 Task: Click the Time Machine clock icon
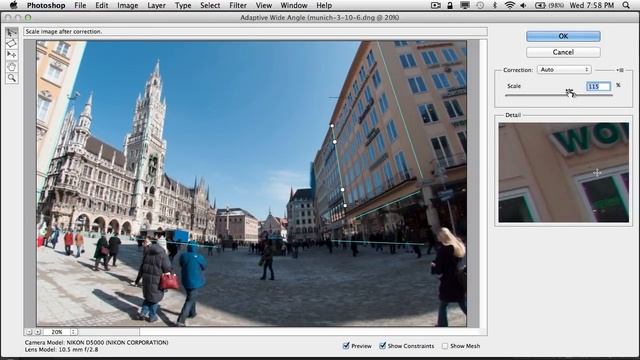coord(480,5)
